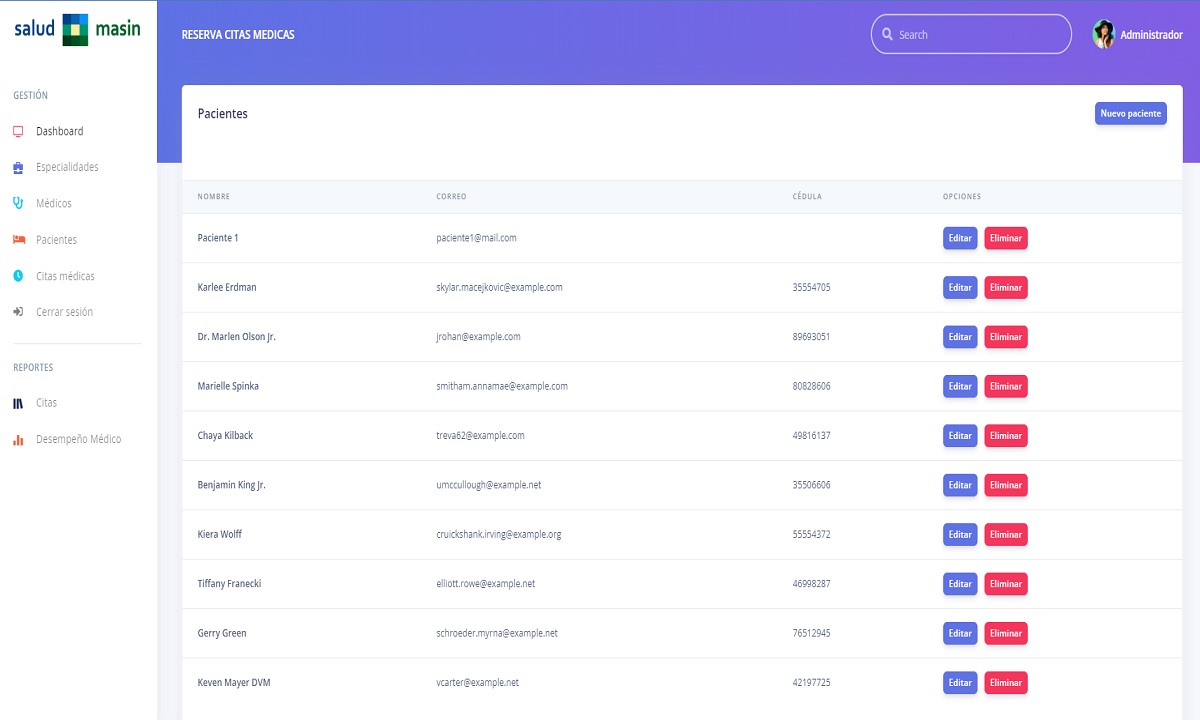Eliminate patient Gerry Green

click(1006, 633)
